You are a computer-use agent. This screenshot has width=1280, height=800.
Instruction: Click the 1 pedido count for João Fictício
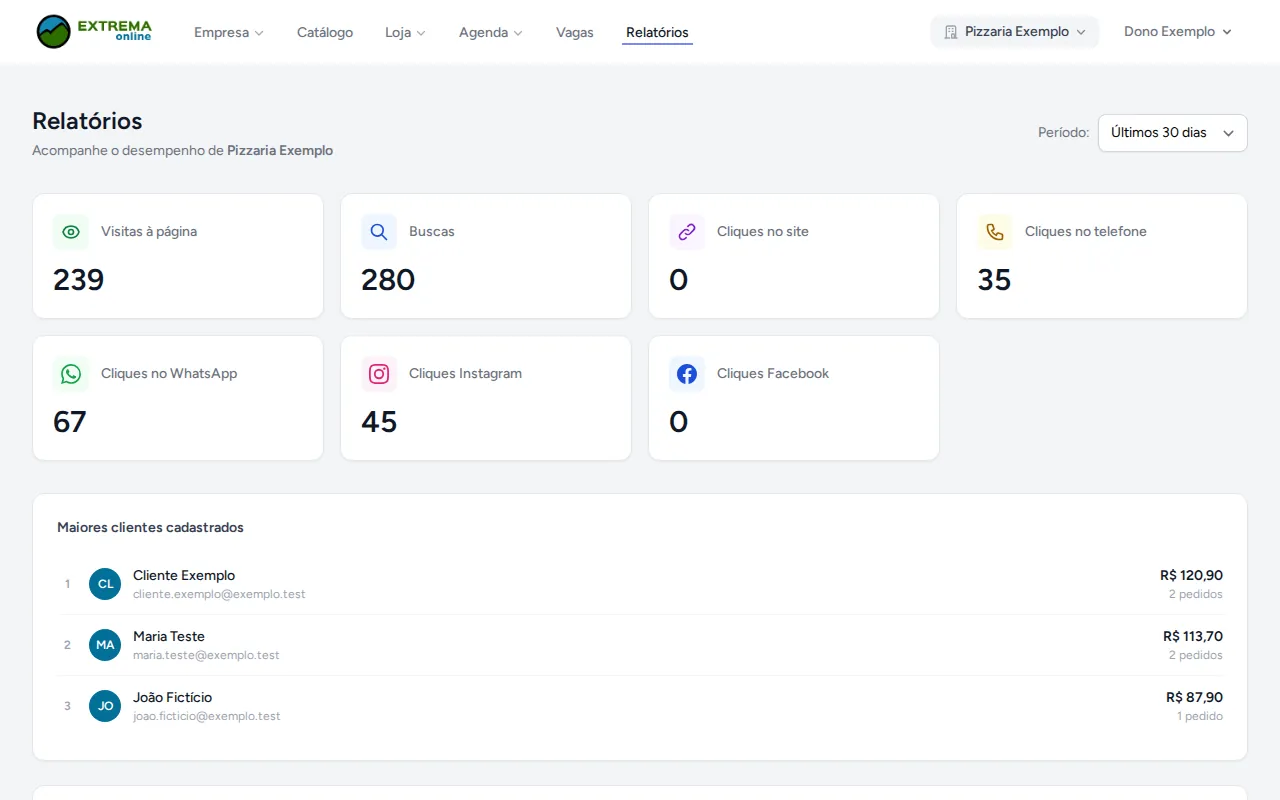1200,716
